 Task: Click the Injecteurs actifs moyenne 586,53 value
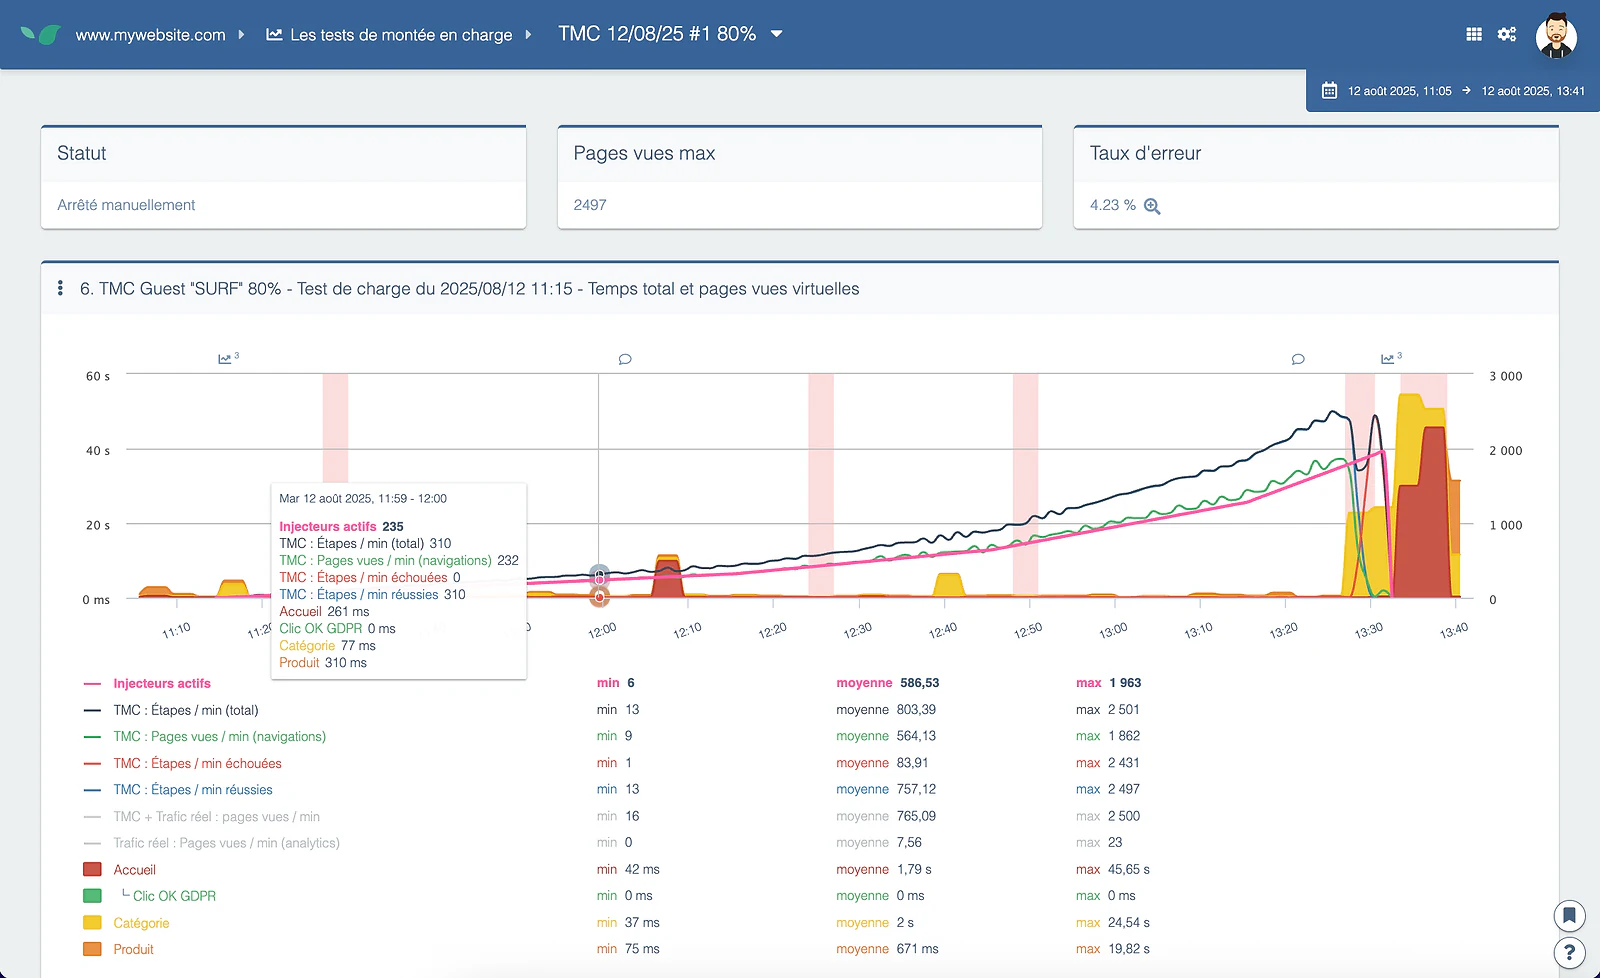pos(919,683)
